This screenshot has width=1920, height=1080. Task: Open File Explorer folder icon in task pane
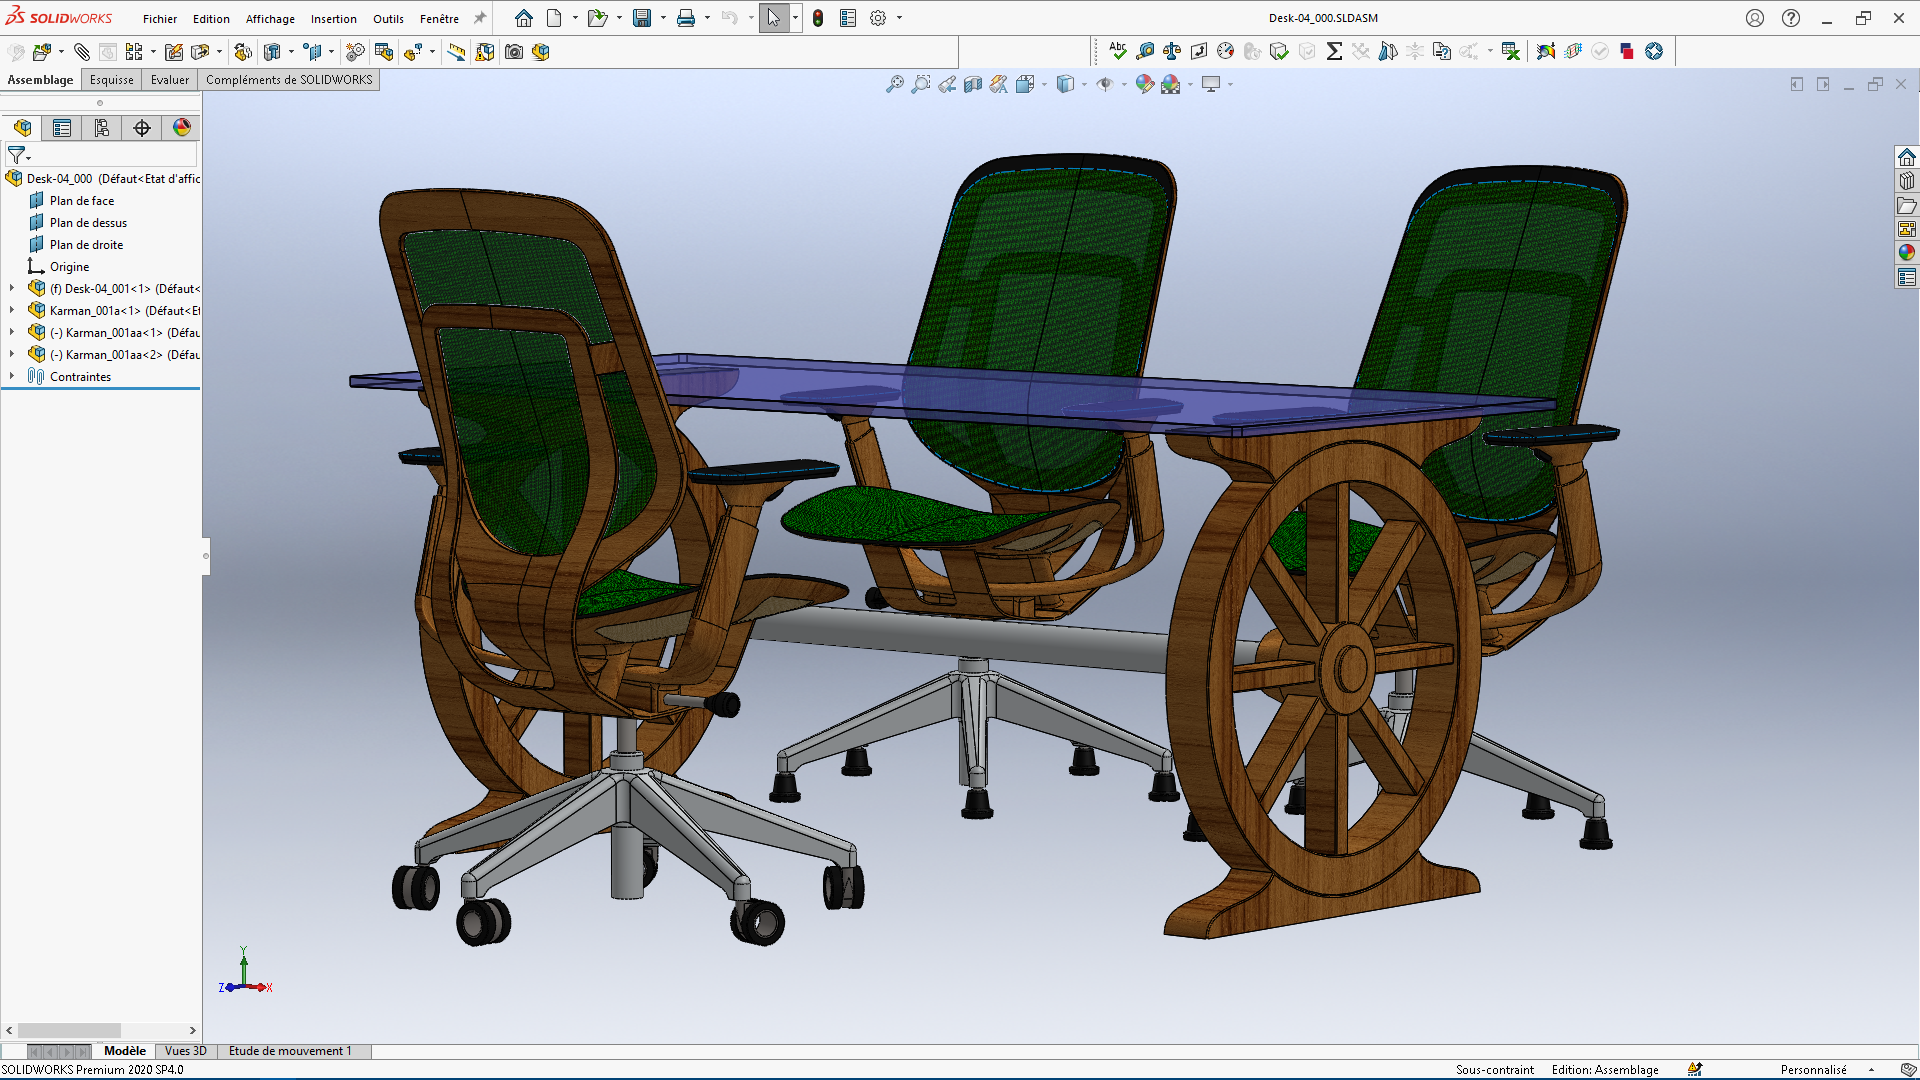[1907, 205]
